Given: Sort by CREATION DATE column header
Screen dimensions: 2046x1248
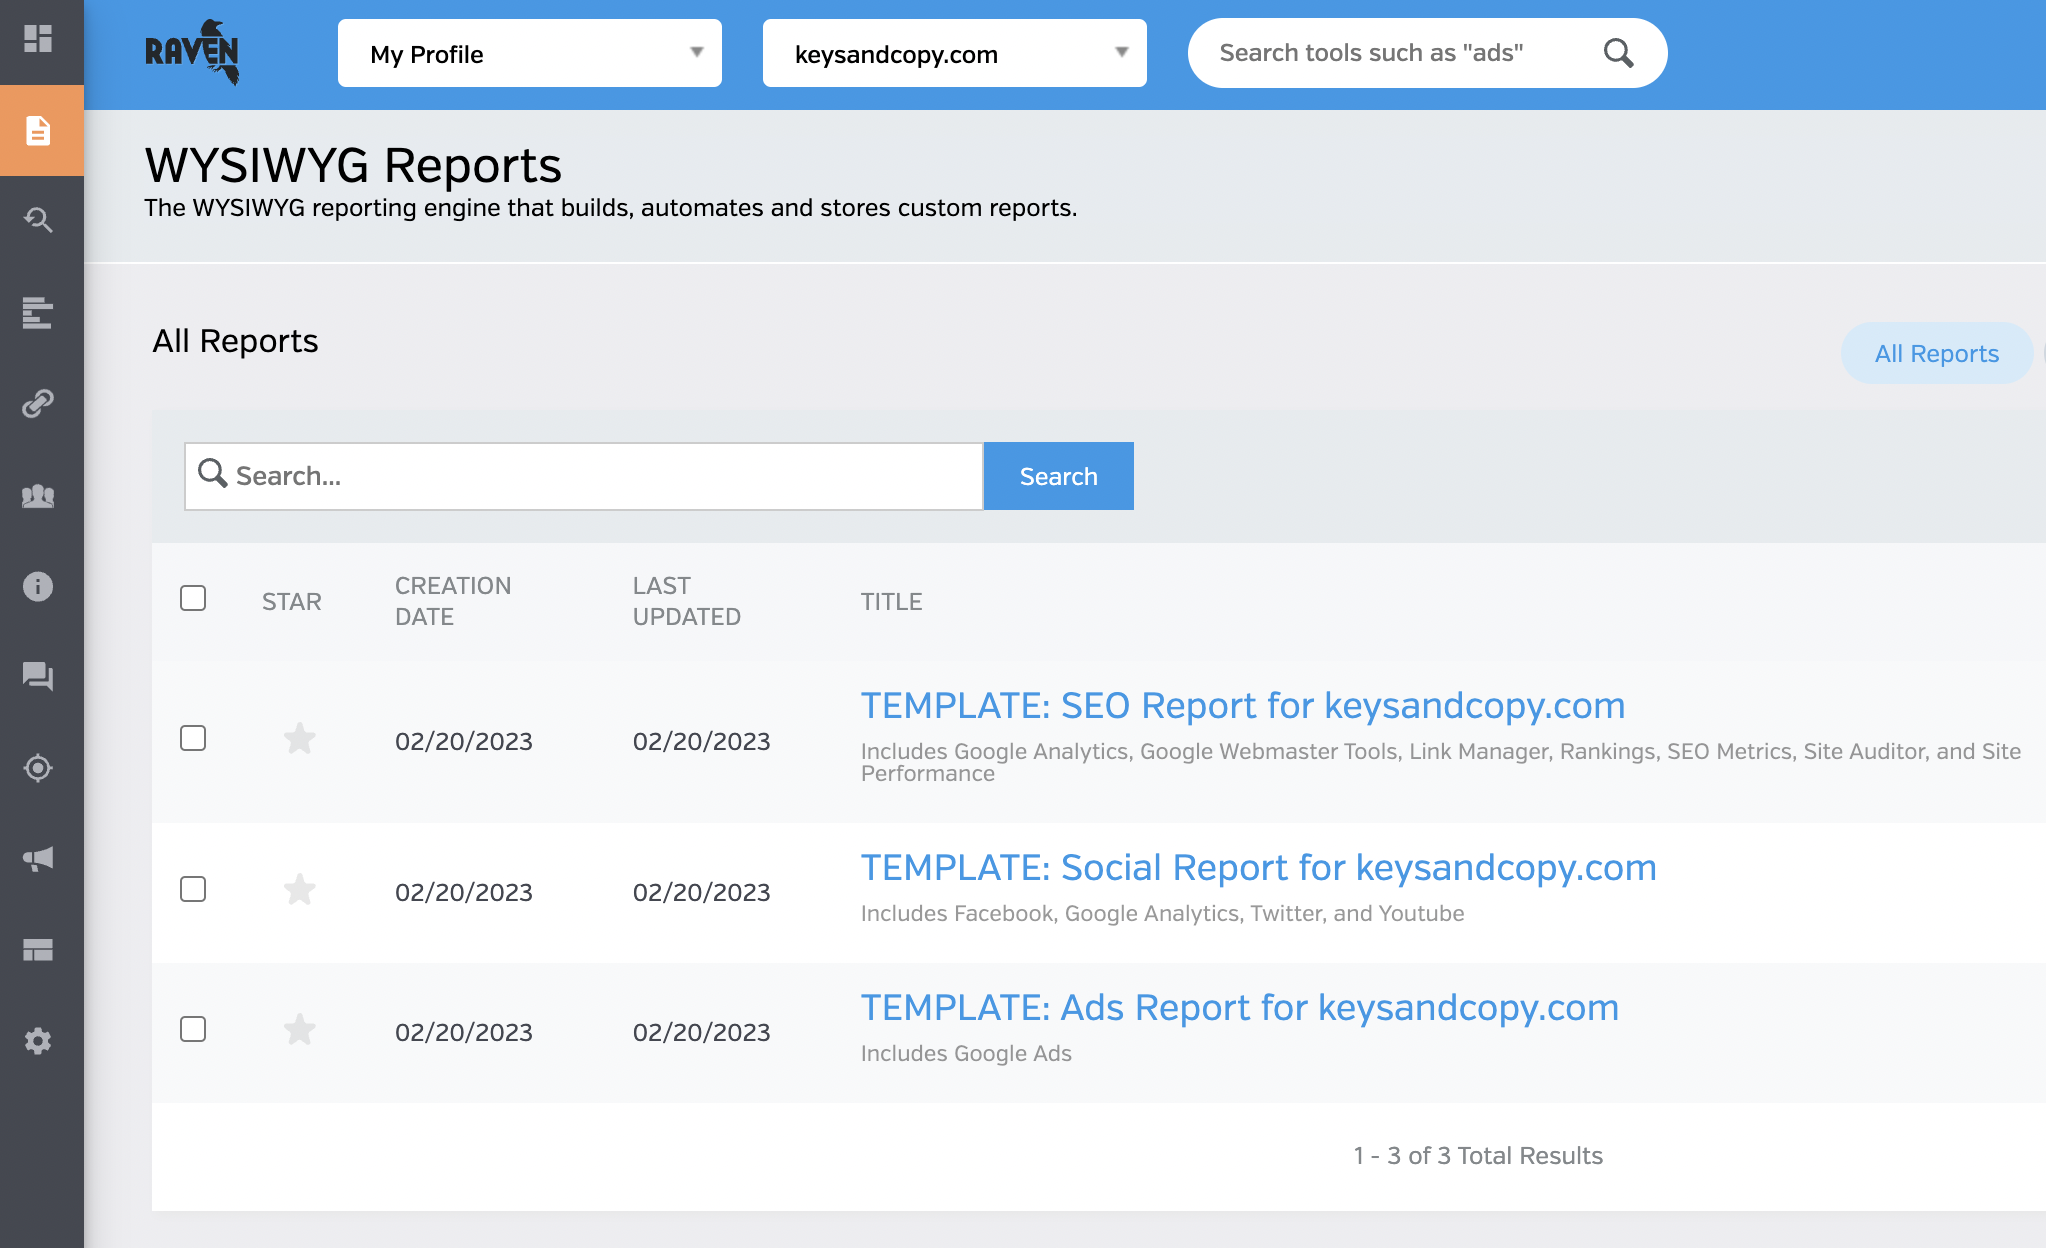Looking at the screenshot, I should point(453,601).
